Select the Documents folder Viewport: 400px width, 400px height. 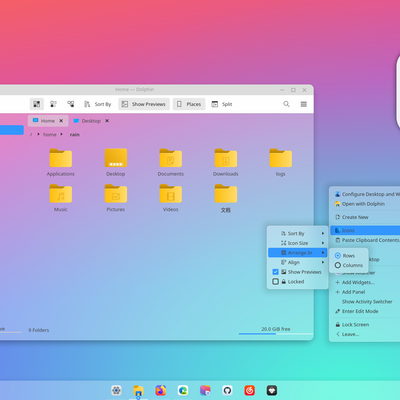171,162
